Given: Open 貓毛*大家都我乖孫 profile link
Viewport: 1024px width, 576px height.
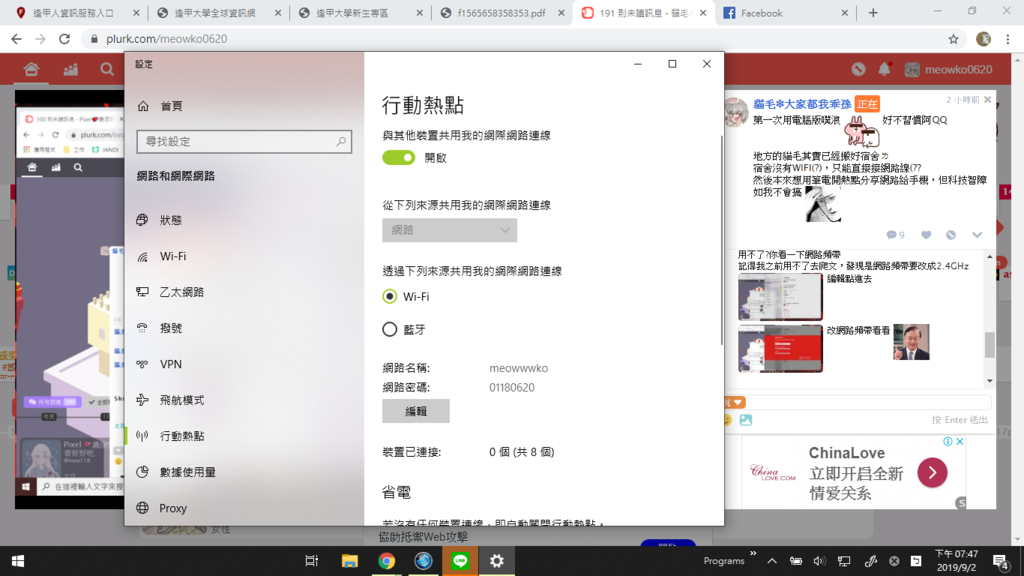Looking at the screenshot, I should (x=802, y=104).
